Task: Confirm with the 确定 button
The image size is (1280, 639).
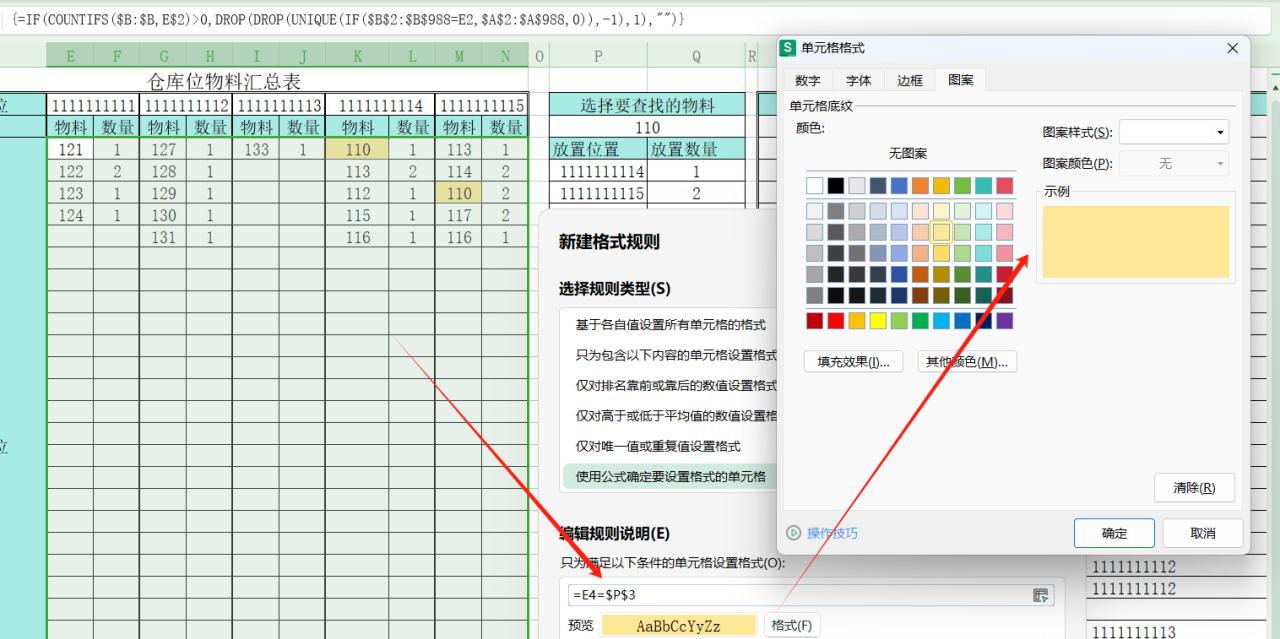Action: (x=1114, y=533)
